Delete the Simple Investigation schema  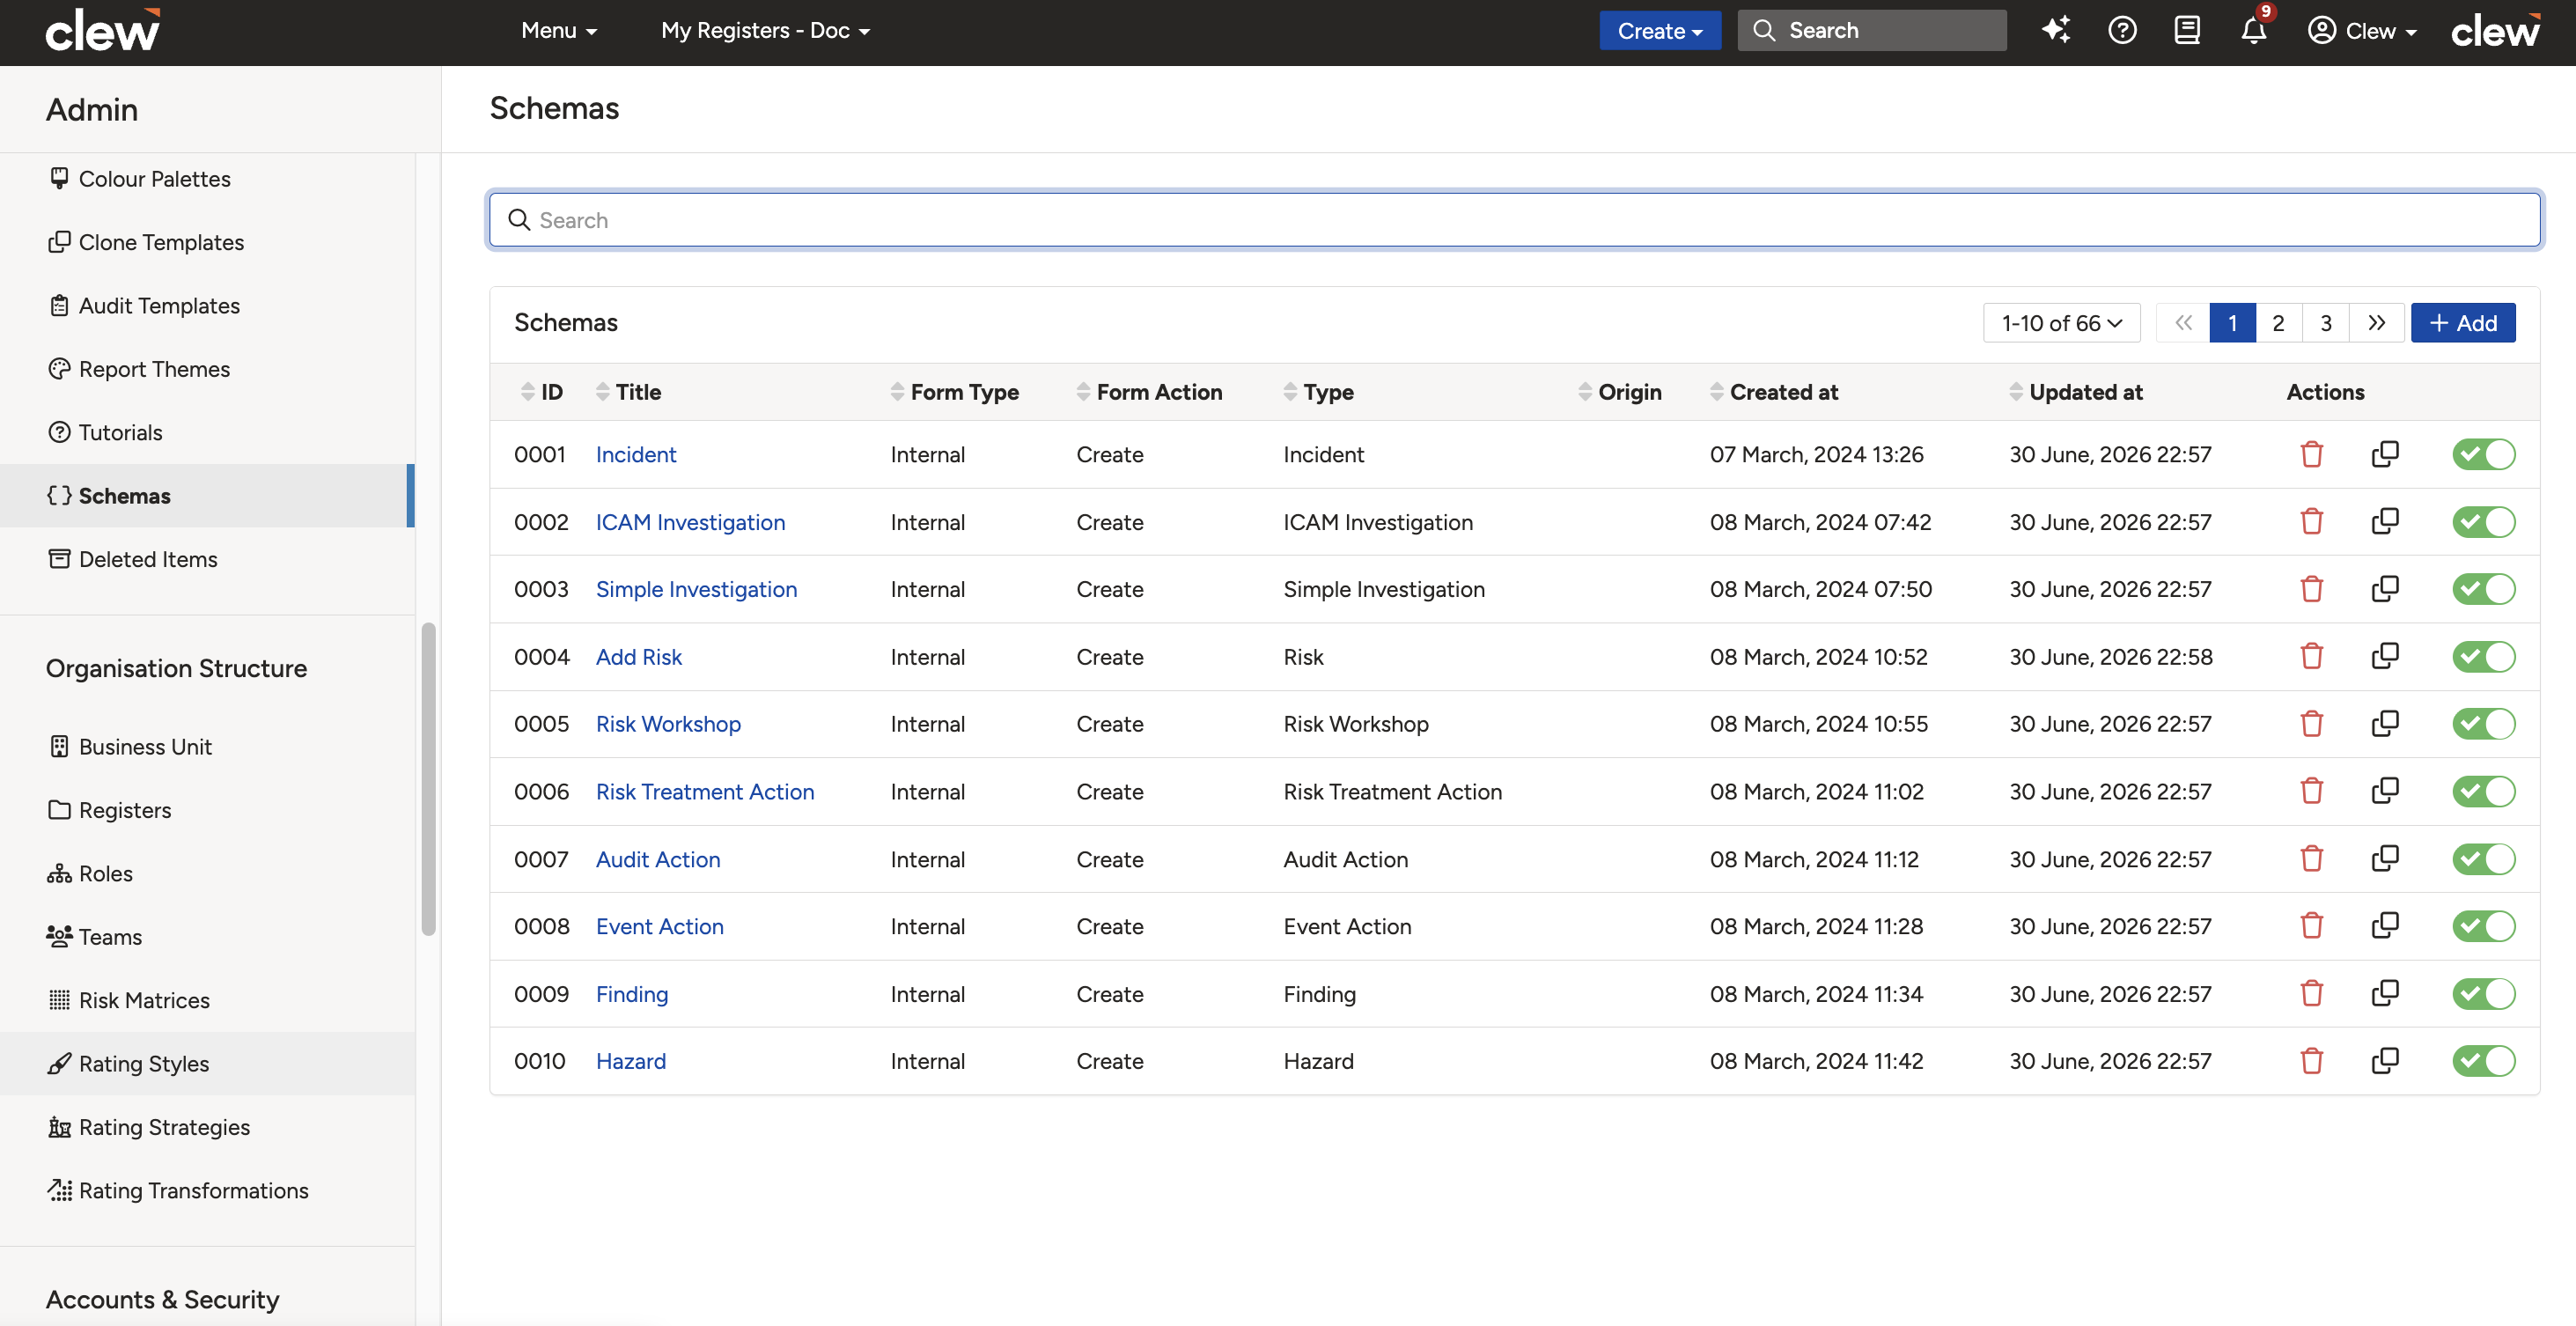2311,589
